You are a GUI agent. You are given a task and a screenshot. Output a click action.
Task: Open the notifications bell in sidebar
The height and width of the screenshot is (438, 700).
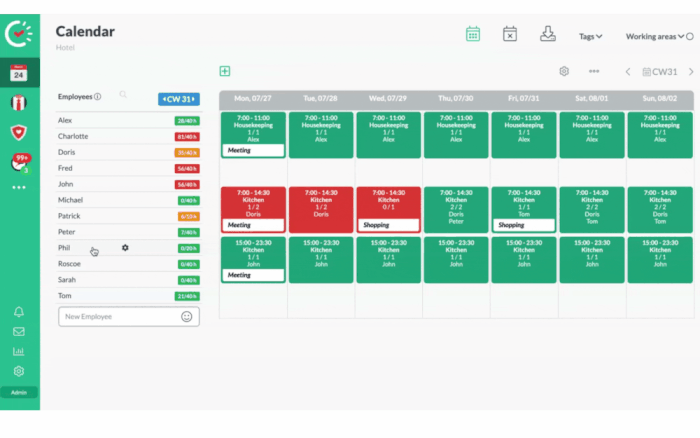[x=19, y=311]
